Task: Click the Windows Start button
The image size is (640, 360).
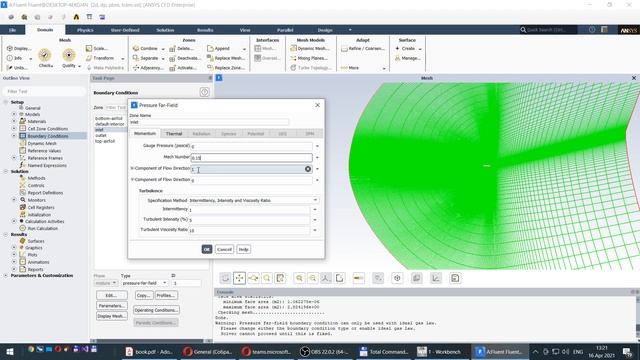Action: [x=10, y=352]
